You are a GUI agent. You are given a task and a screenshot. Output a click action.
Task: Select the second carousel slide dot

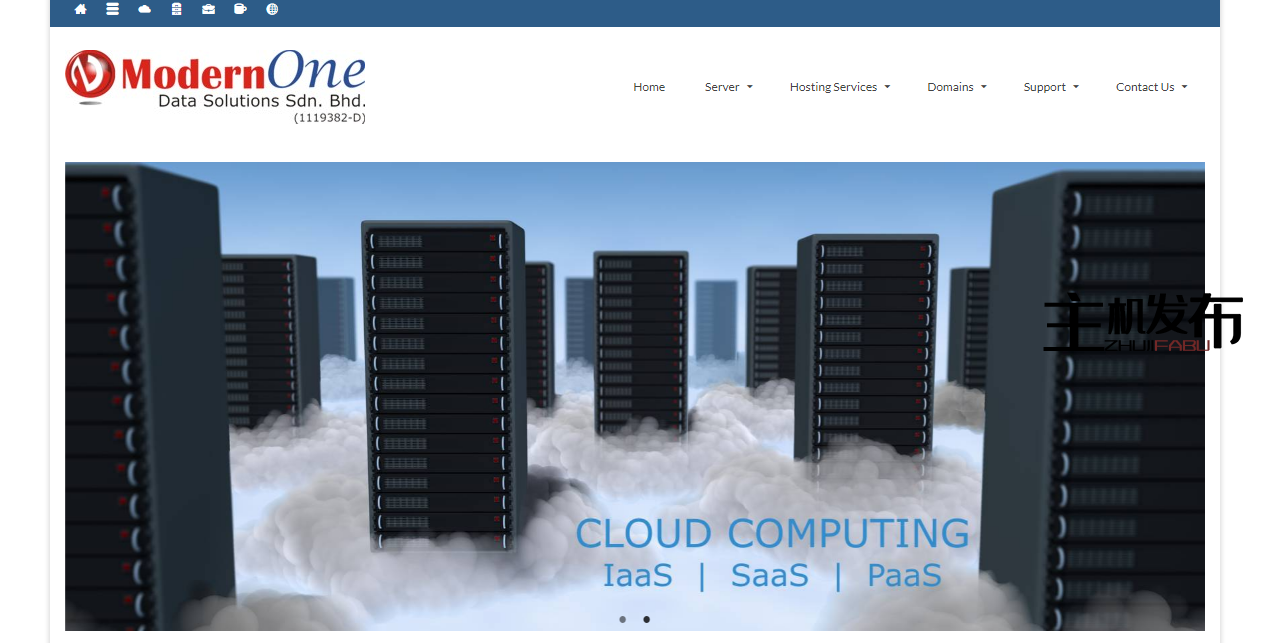pyautogui.click(x=646, y=619)
